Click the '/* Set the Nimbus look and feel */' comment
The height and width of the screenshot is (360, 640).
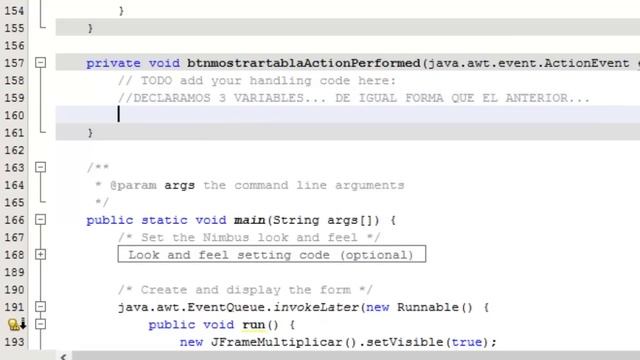[249, 238]
